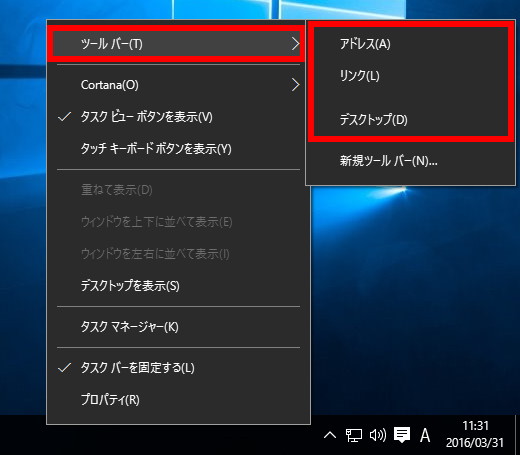Enable タッチ キーボード ボタンを表示(Y)
Image resolution: width=520 pixels, height=455 pixels.
[x=178, y=149]
